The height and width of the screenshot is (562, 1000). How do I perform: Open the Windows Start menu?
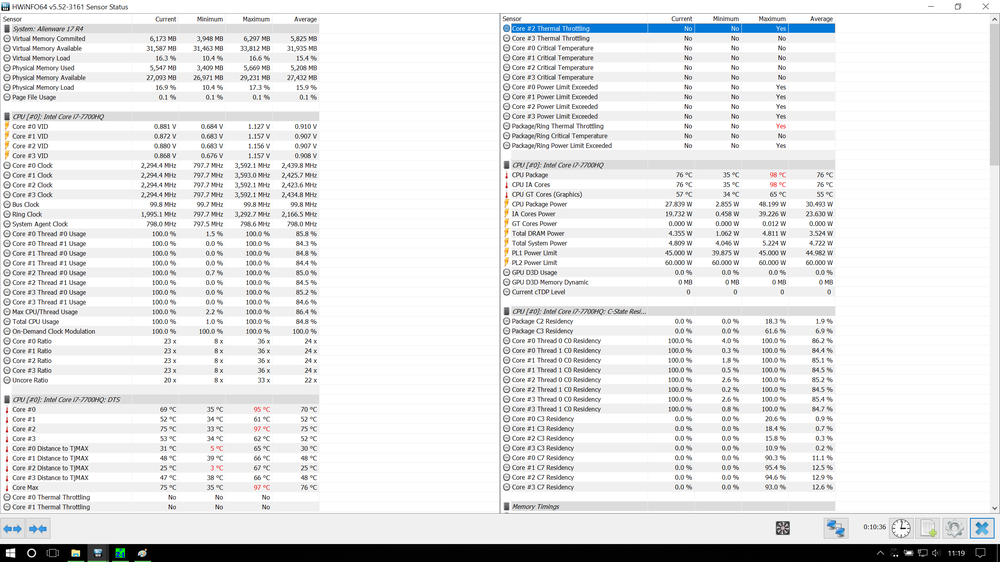pyautogui.click(x=10, y=553)
